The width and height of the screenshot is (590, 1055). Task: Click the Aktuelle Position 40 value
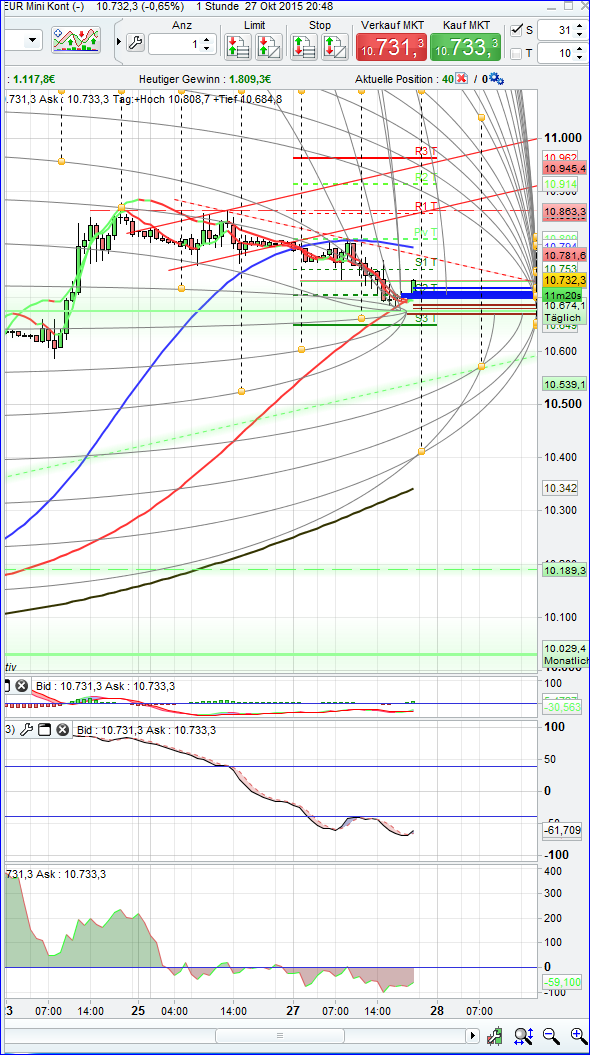(447, 79)
